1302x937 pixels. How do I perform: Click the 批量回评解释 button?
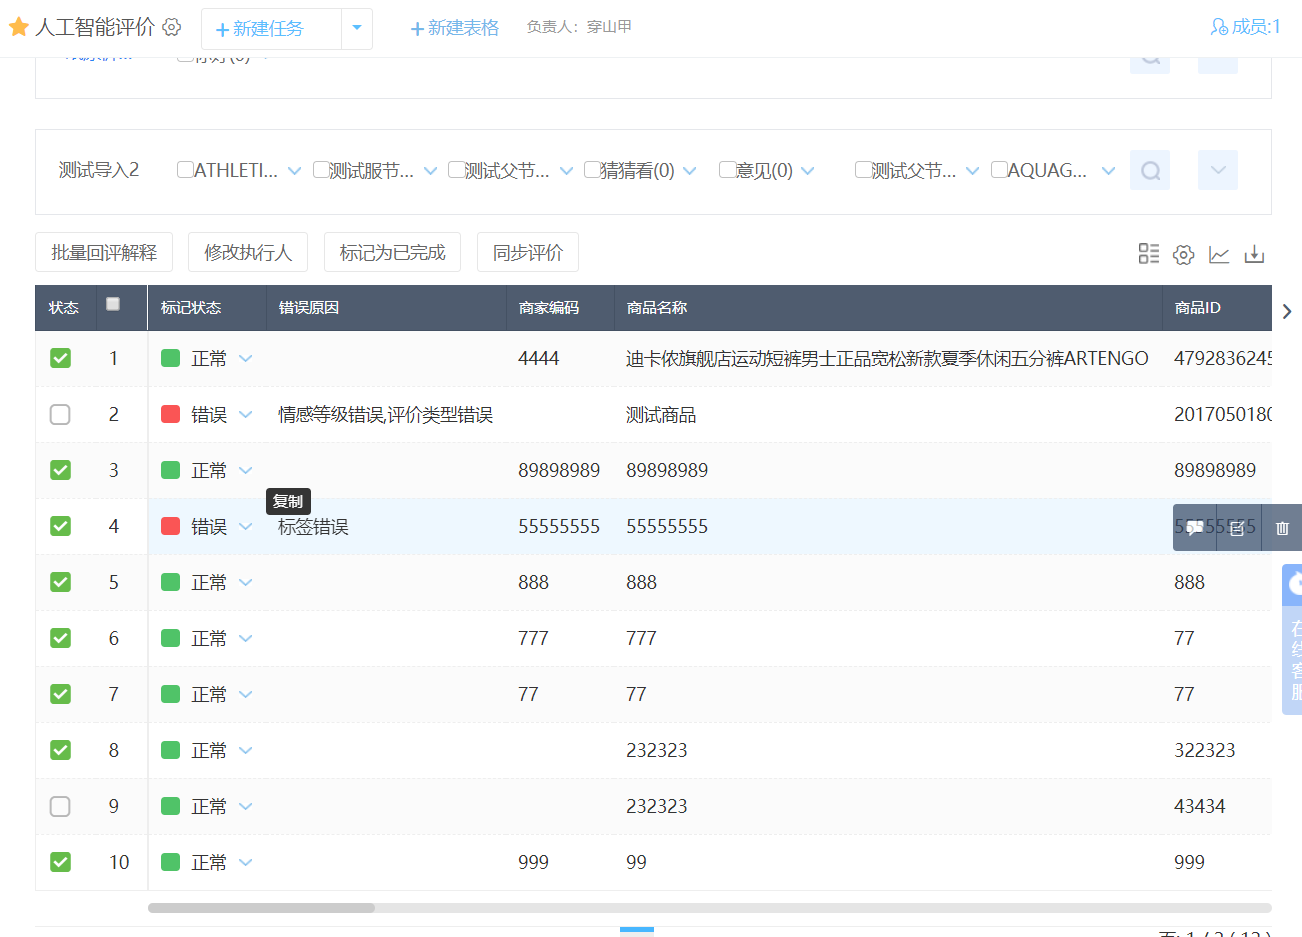[x=104, y=252]
